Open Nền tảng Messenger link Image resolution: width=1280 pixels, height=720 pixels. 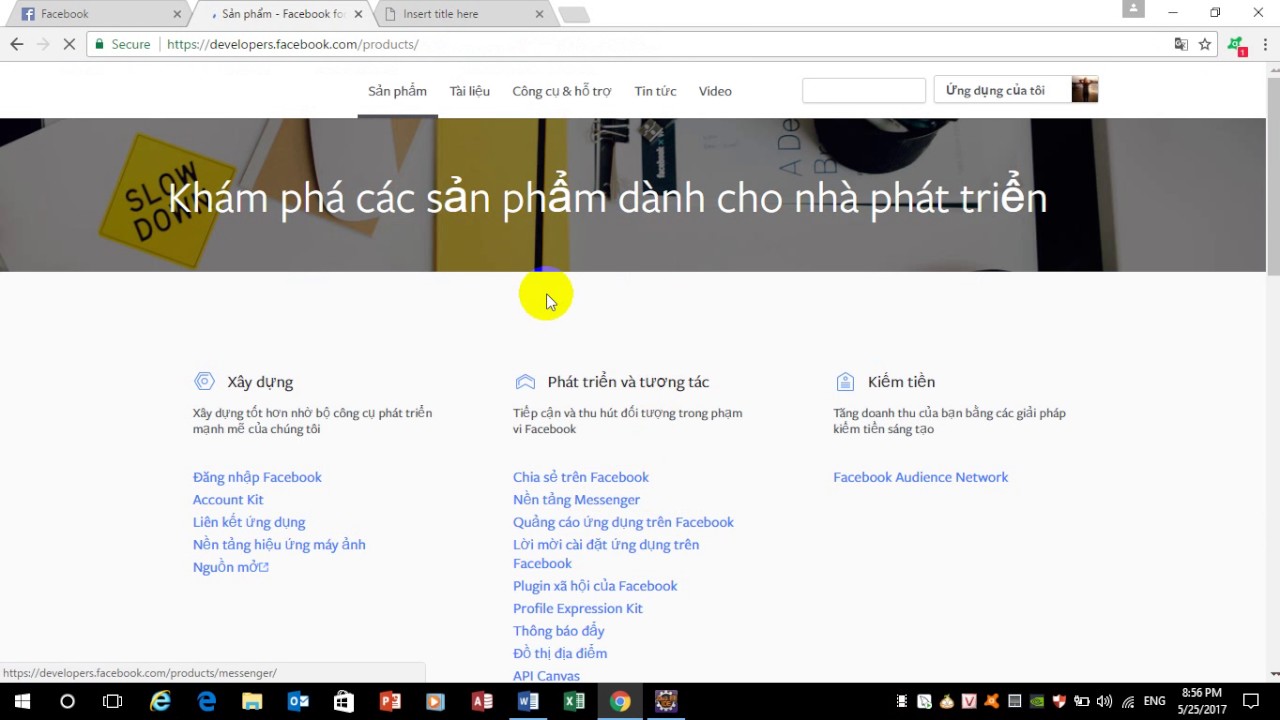click(x=576, y=499)
